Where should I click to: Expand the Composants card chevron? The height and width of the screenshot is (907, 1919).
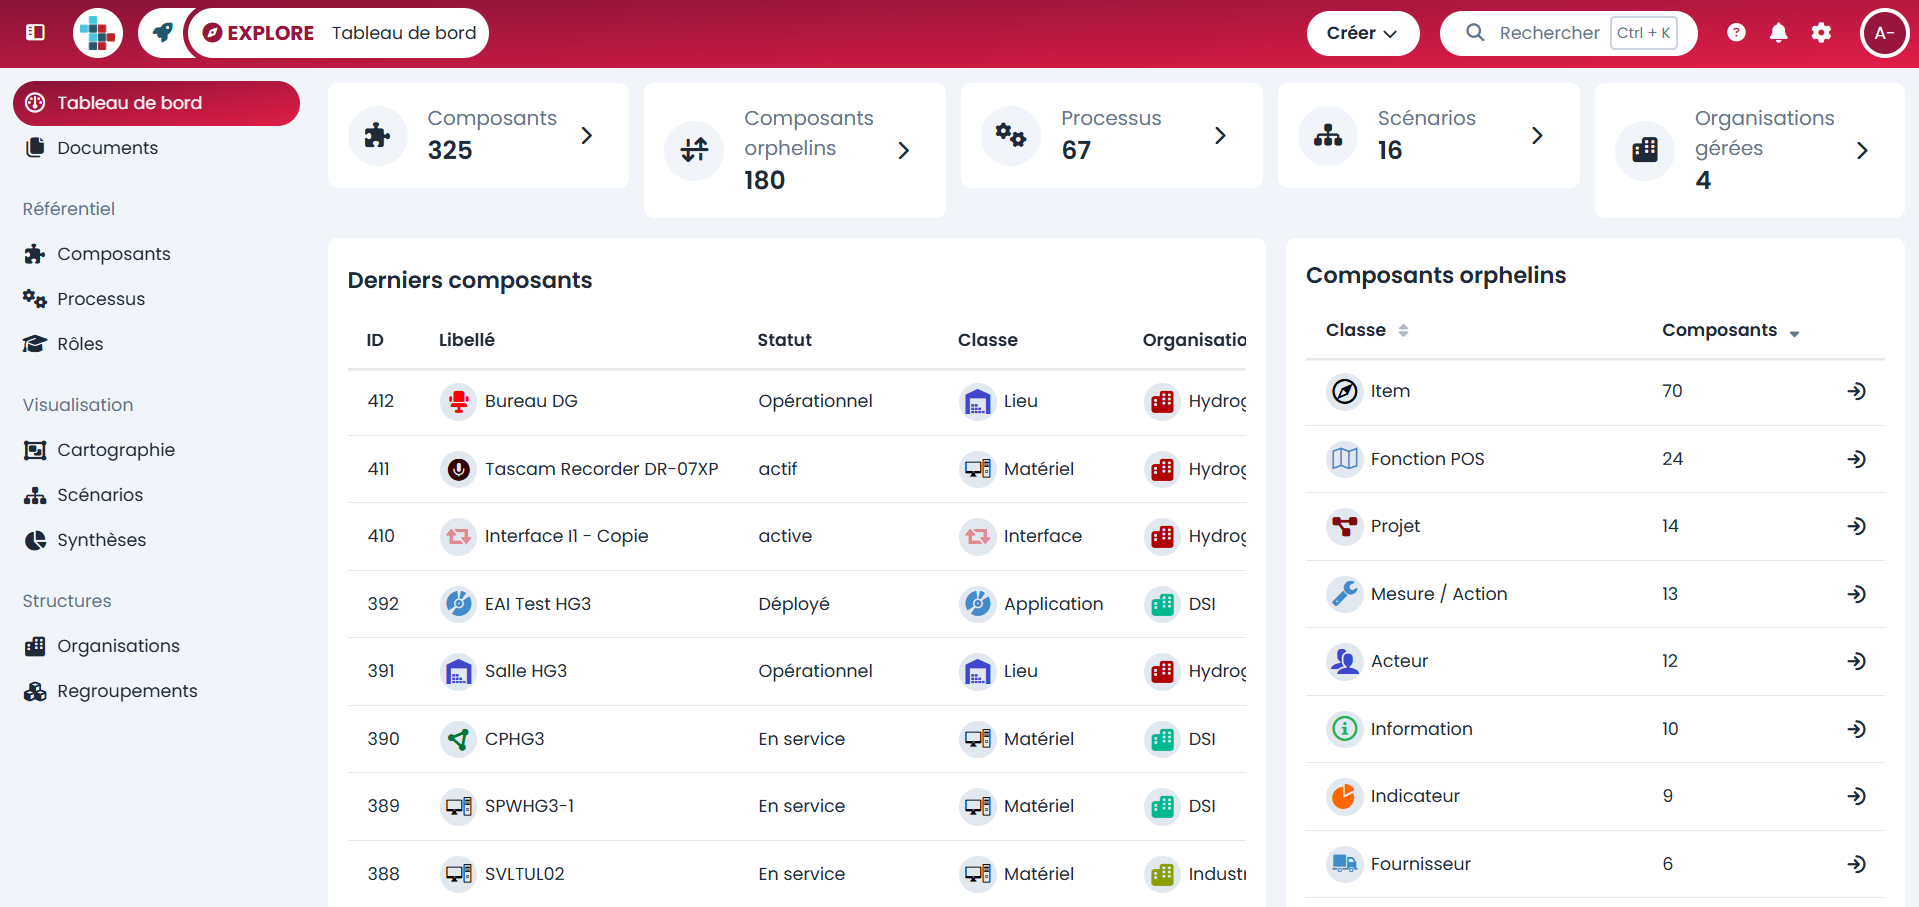[587, 135]
